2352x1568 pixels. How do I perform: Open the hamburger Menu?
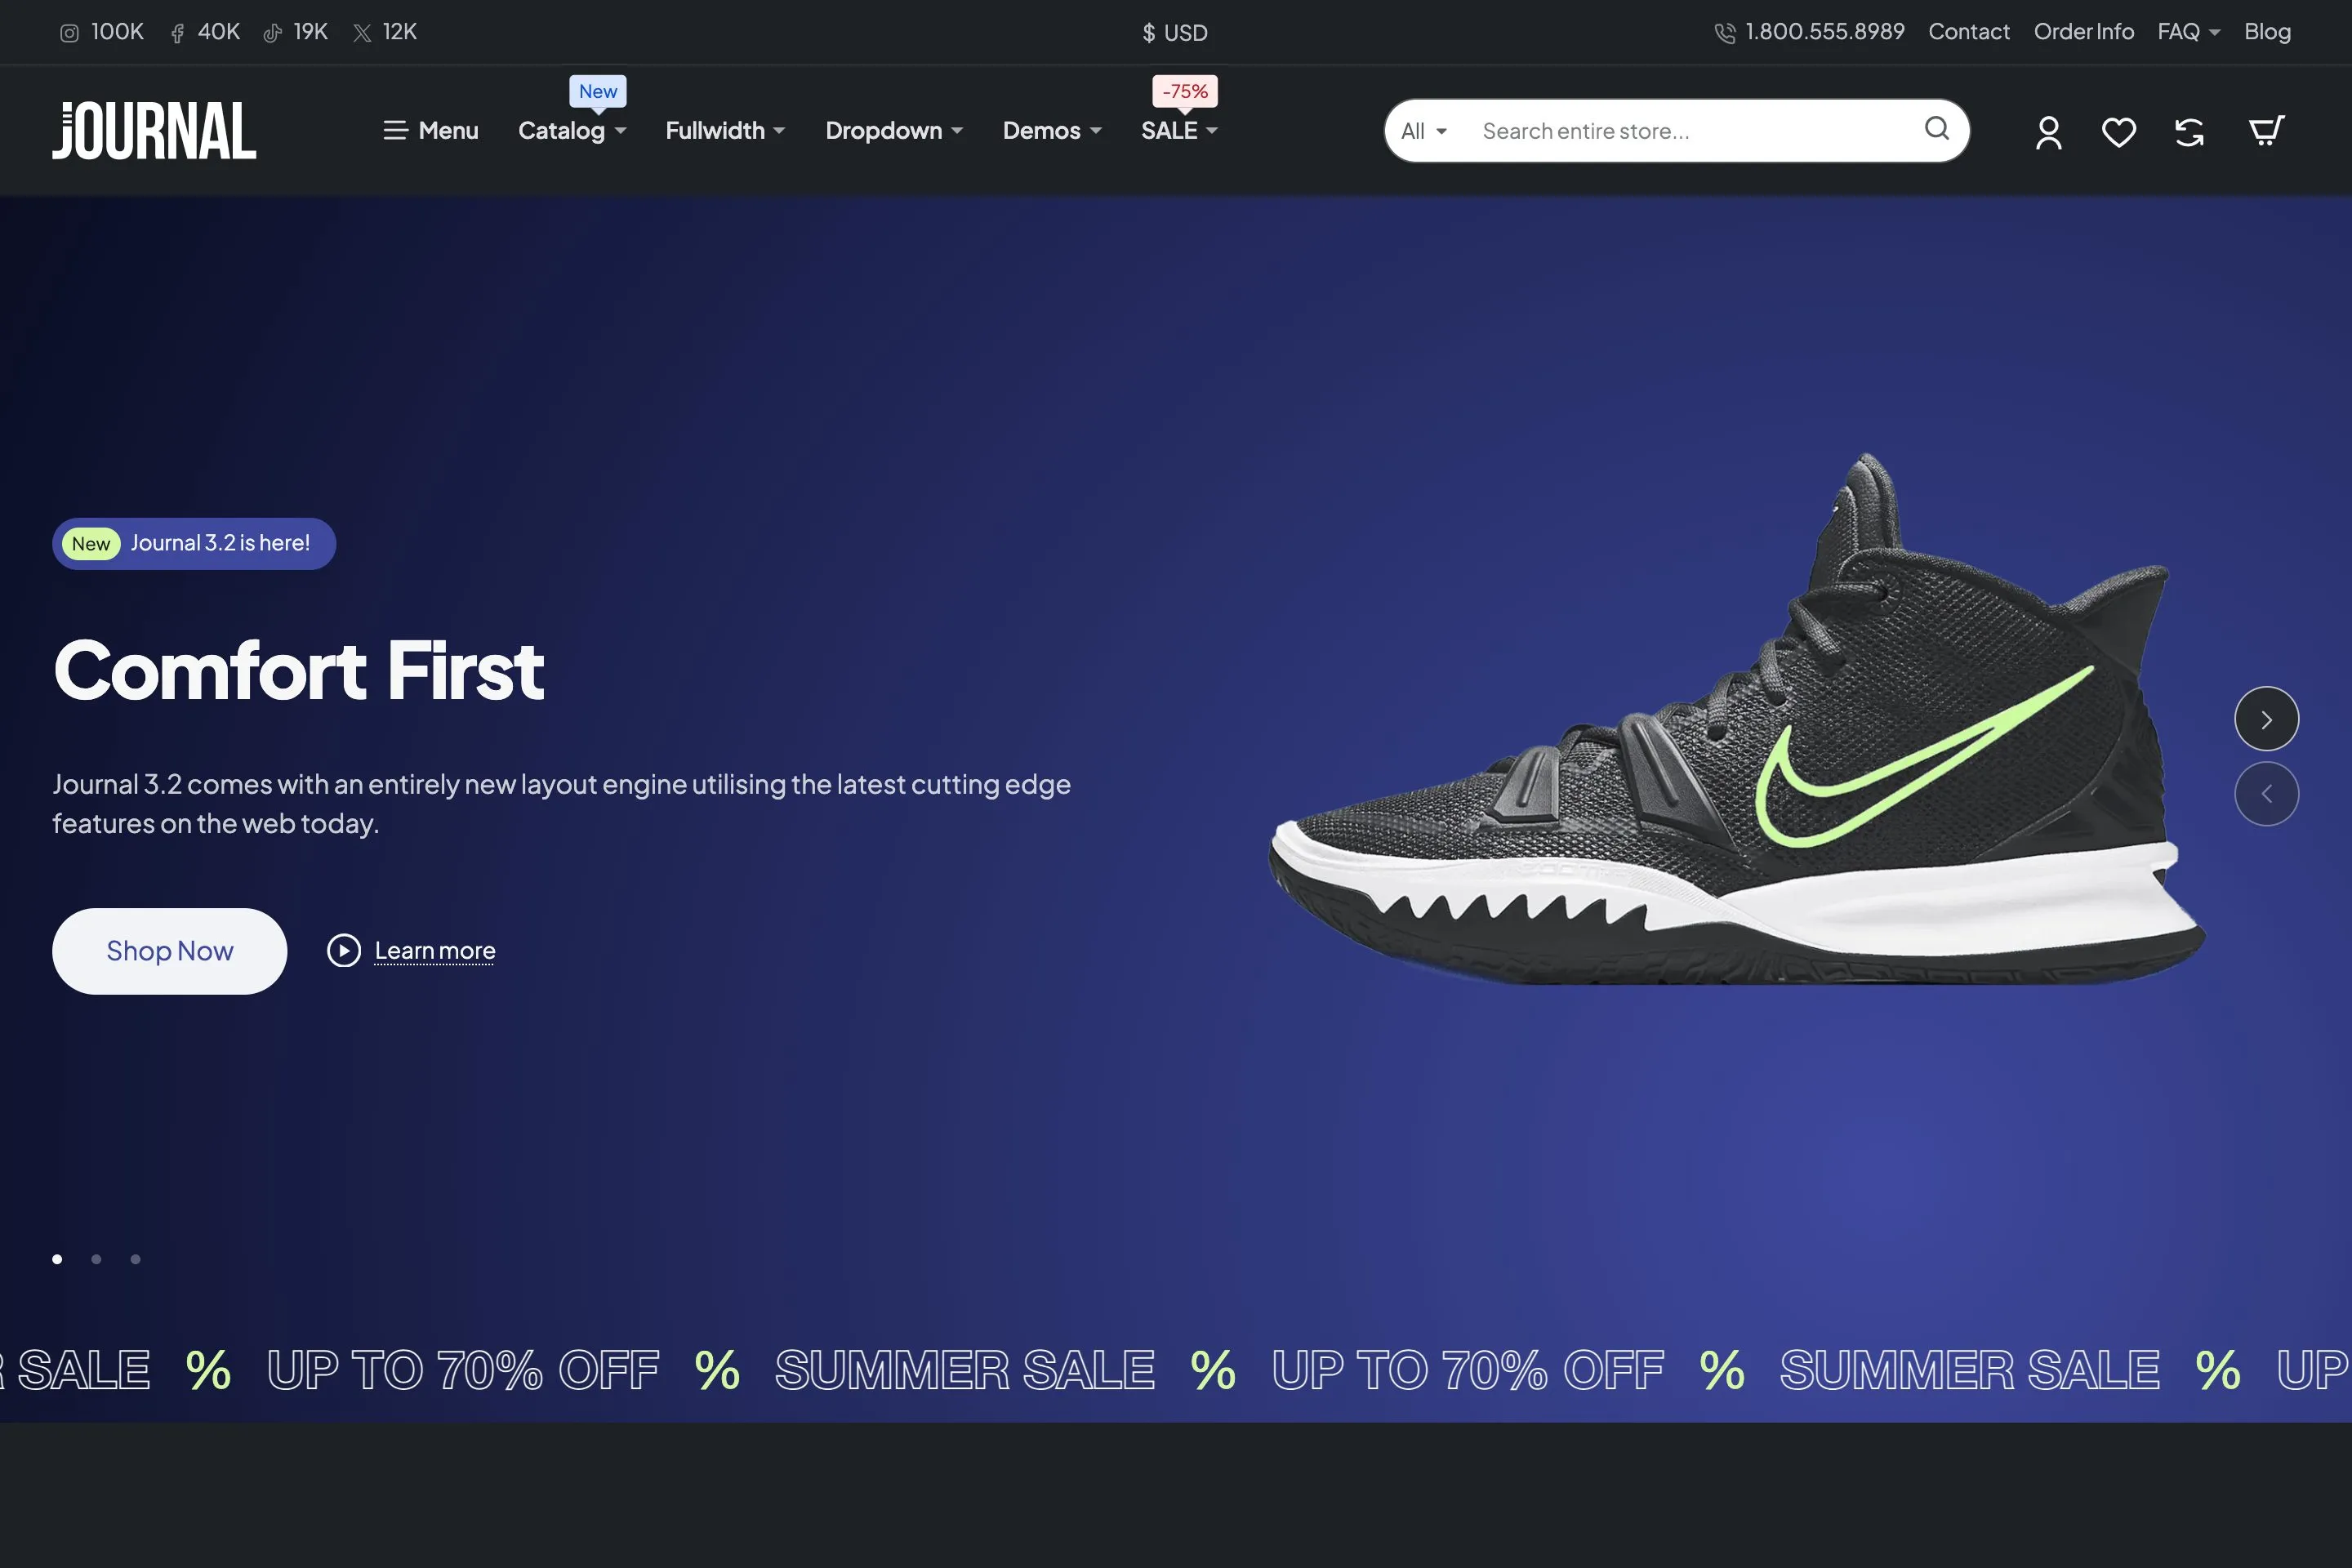coord(430,131)
